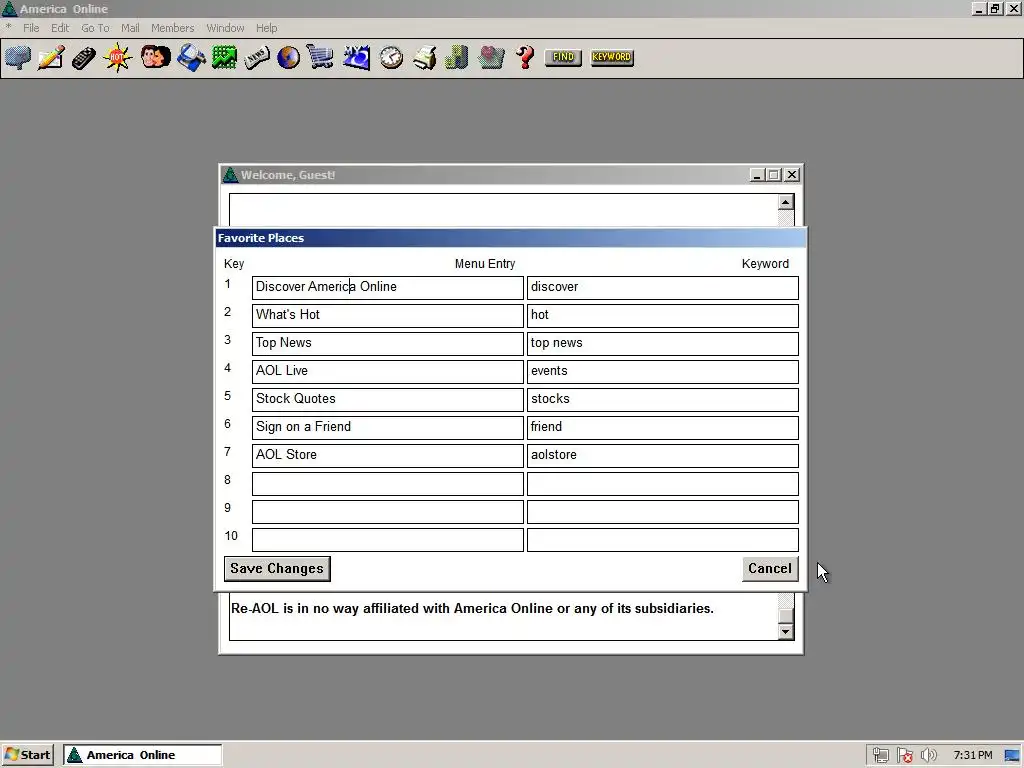Click scroll down arrow in Welcome window
1024x768 pixels.
[786, 632]
